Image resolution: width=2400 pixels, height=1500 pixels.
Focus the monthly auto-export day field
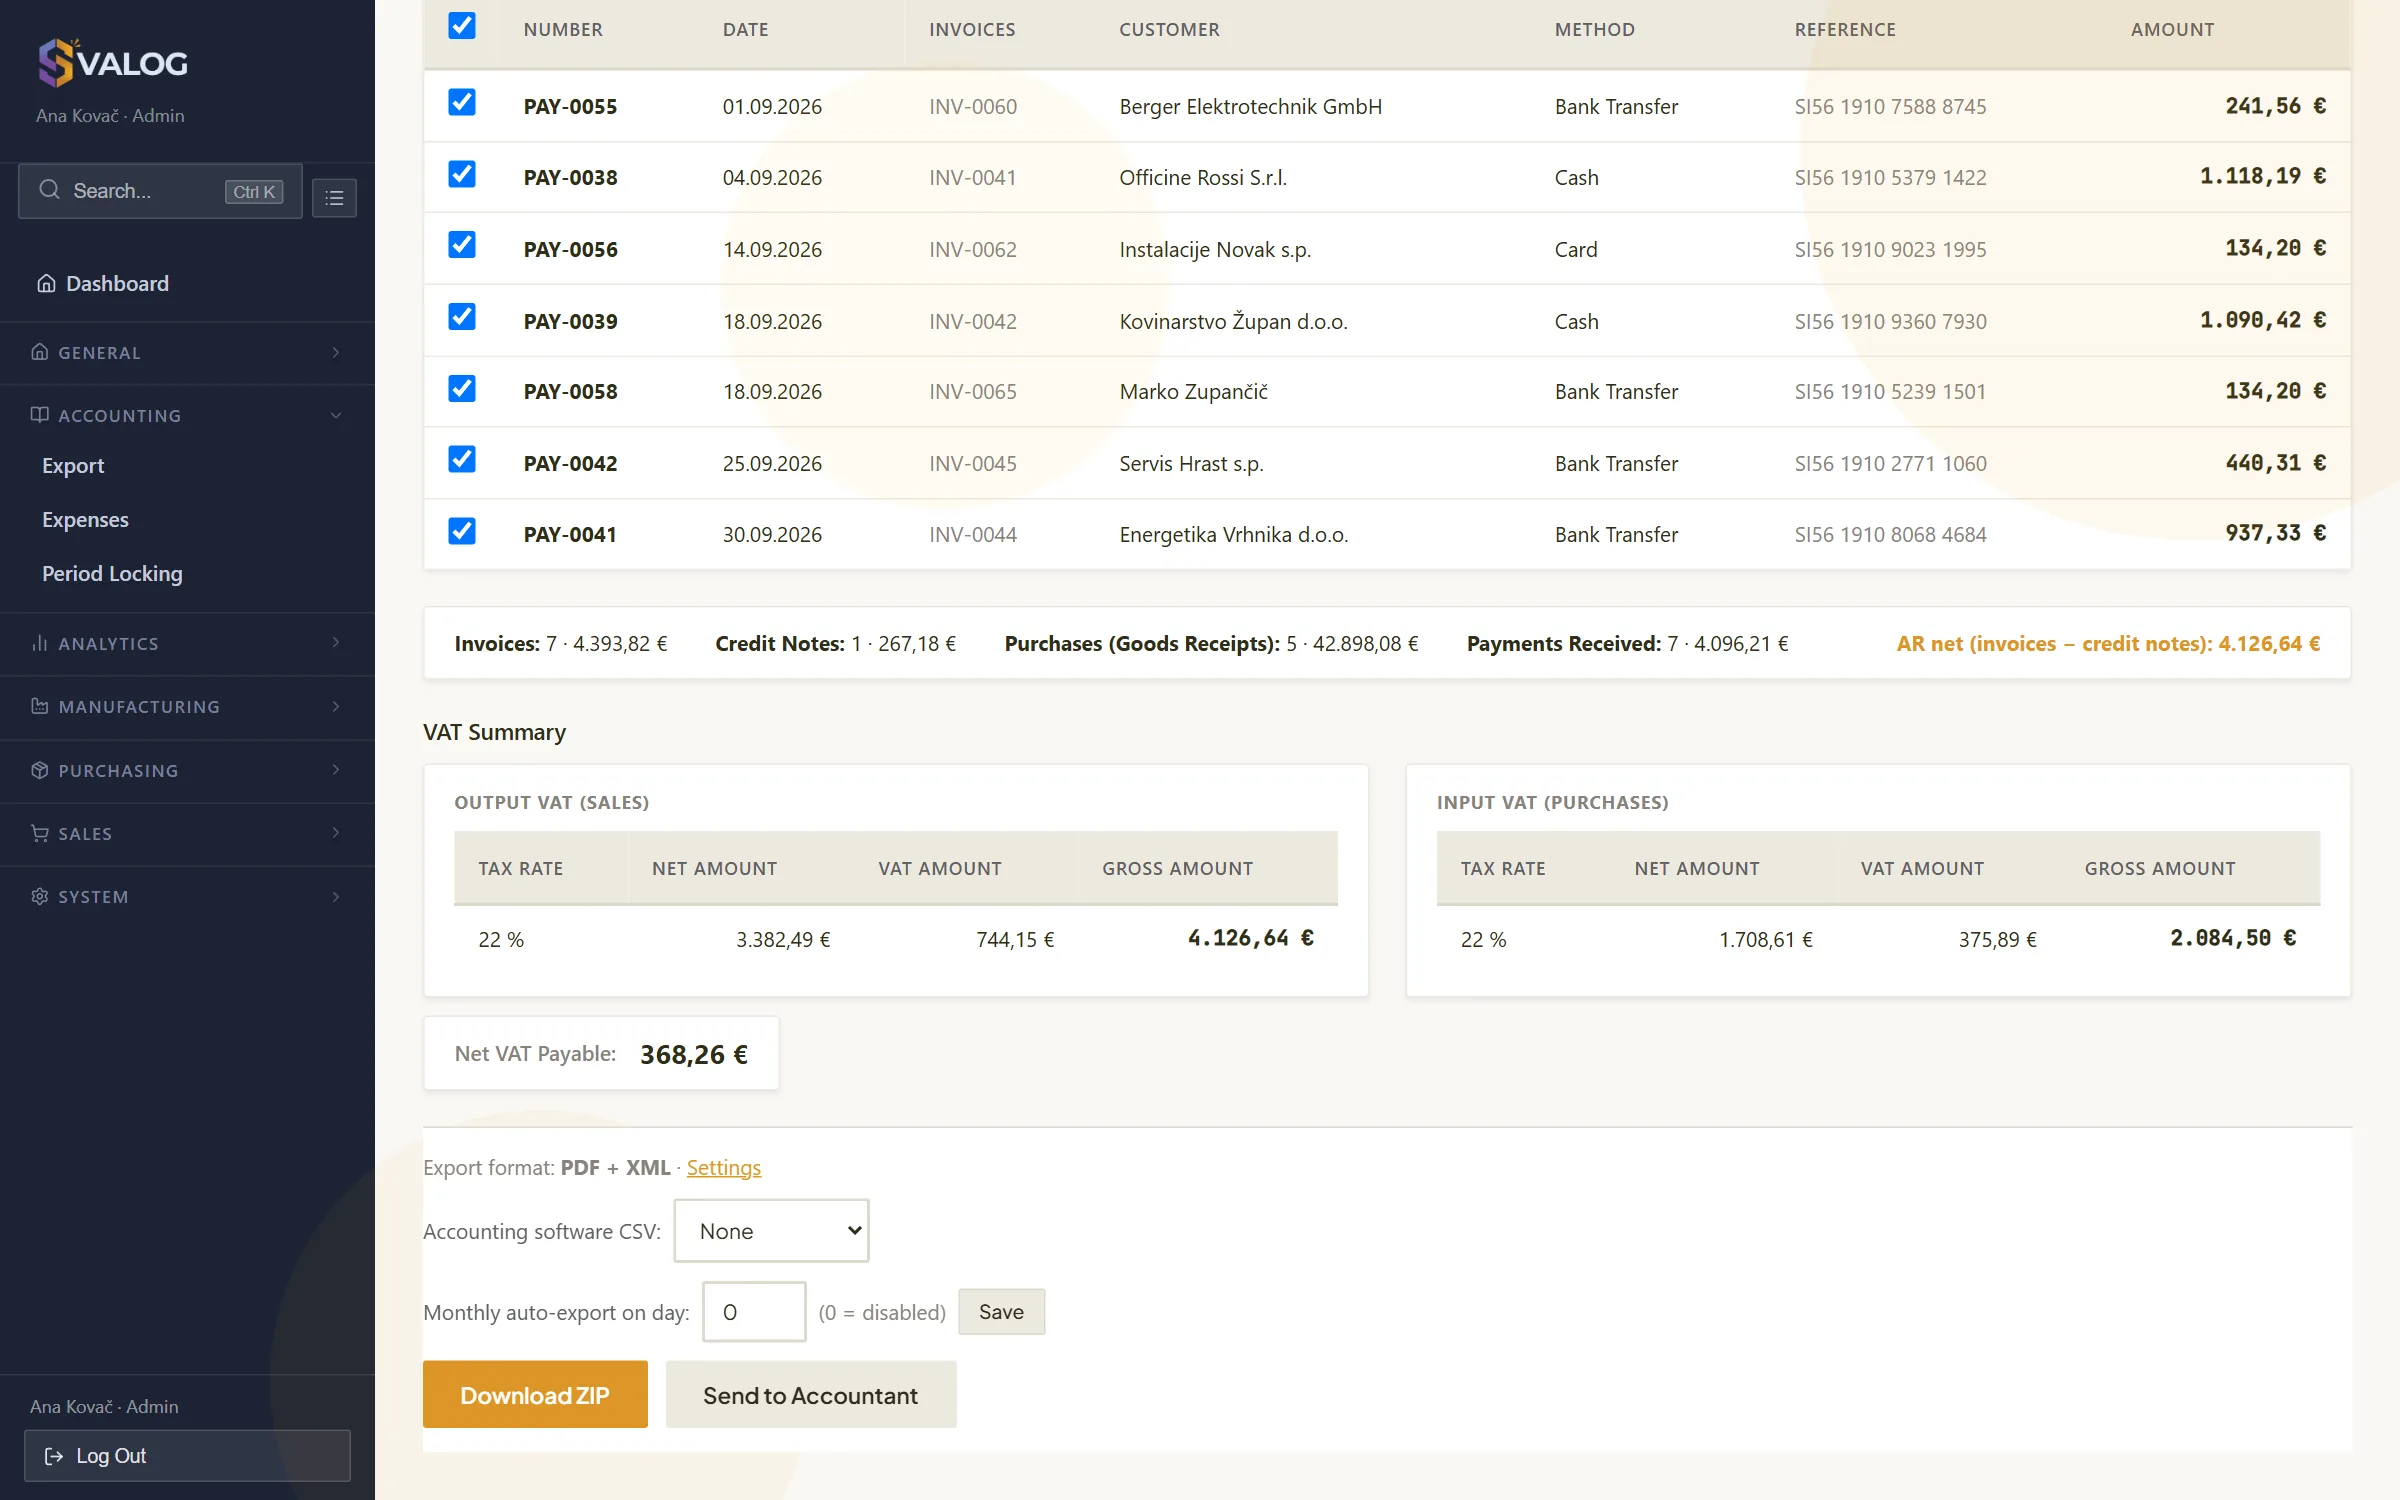pos(754,1312)
